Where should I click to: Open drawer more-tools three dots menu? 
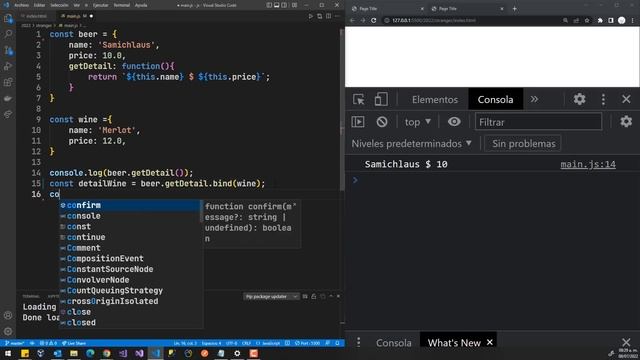pos(358,342)
